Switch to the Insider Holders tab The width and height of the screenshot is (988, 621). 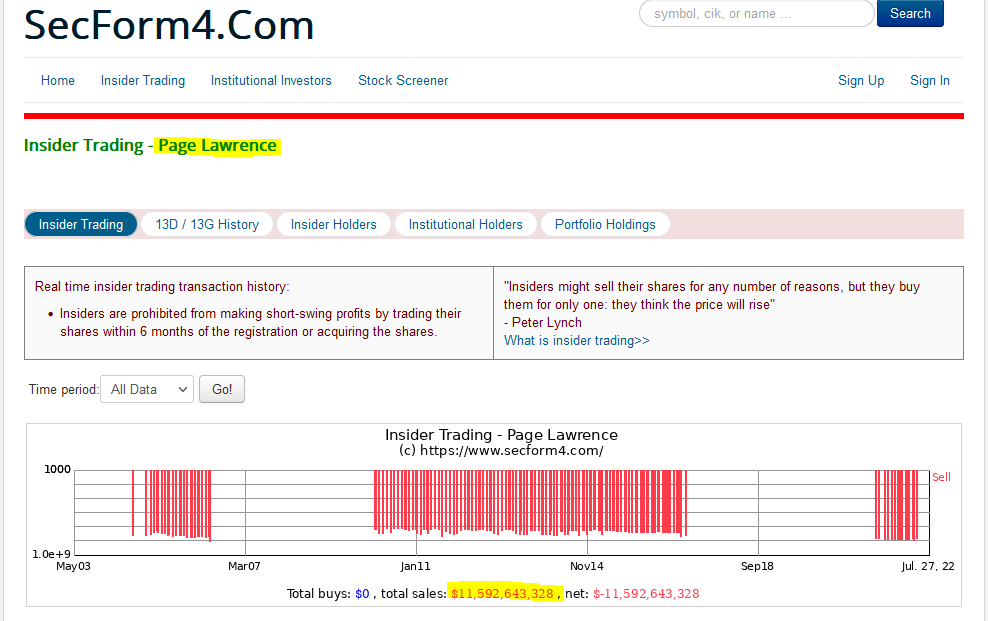tap(334, 225)
